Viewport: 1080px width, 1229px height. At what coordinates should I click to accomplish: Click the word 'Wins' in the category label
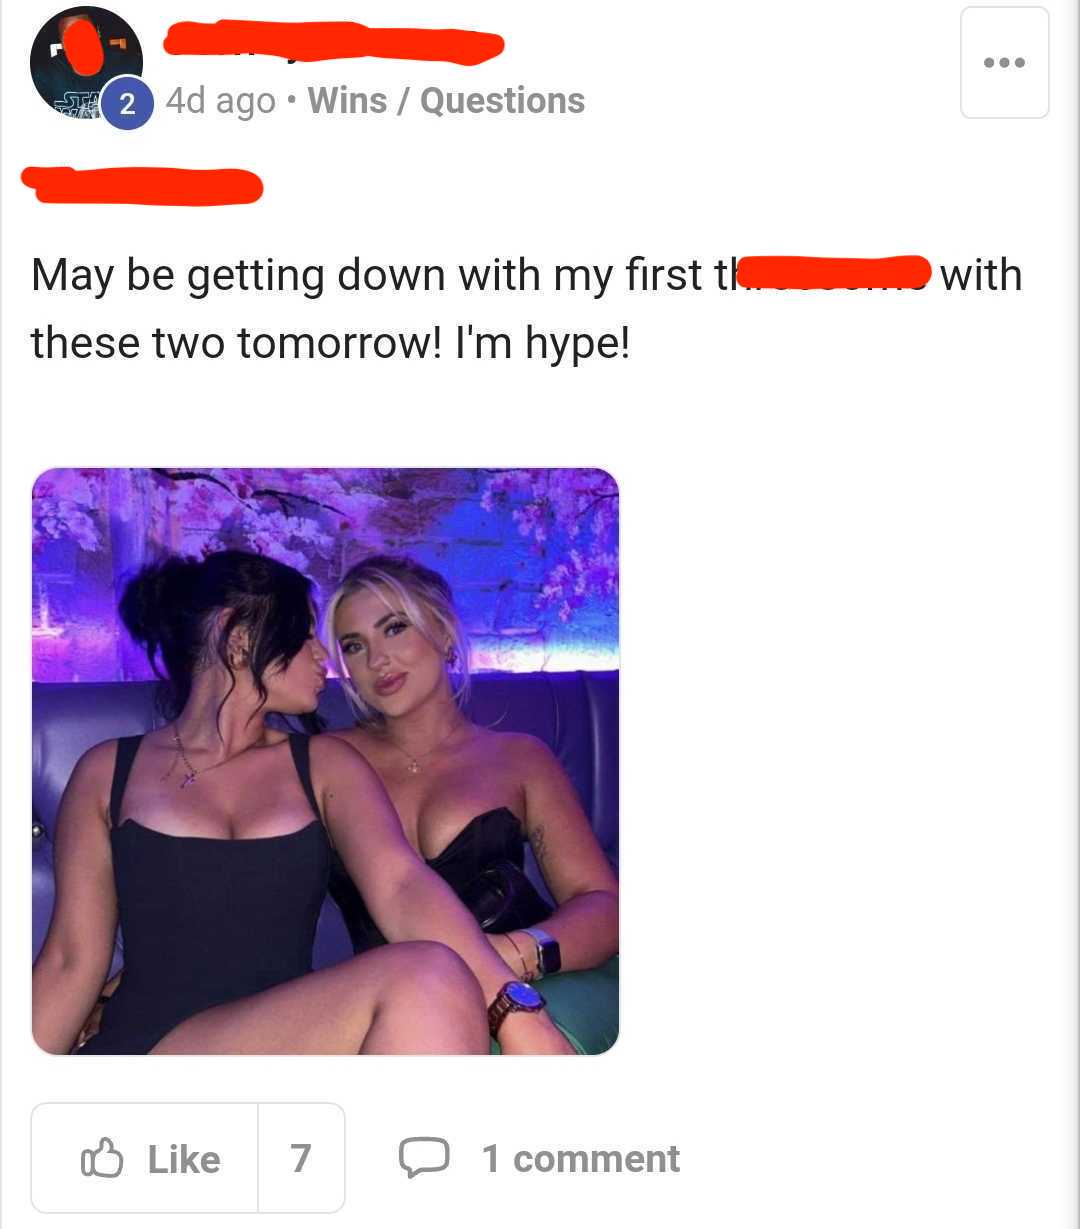(347, 100)
